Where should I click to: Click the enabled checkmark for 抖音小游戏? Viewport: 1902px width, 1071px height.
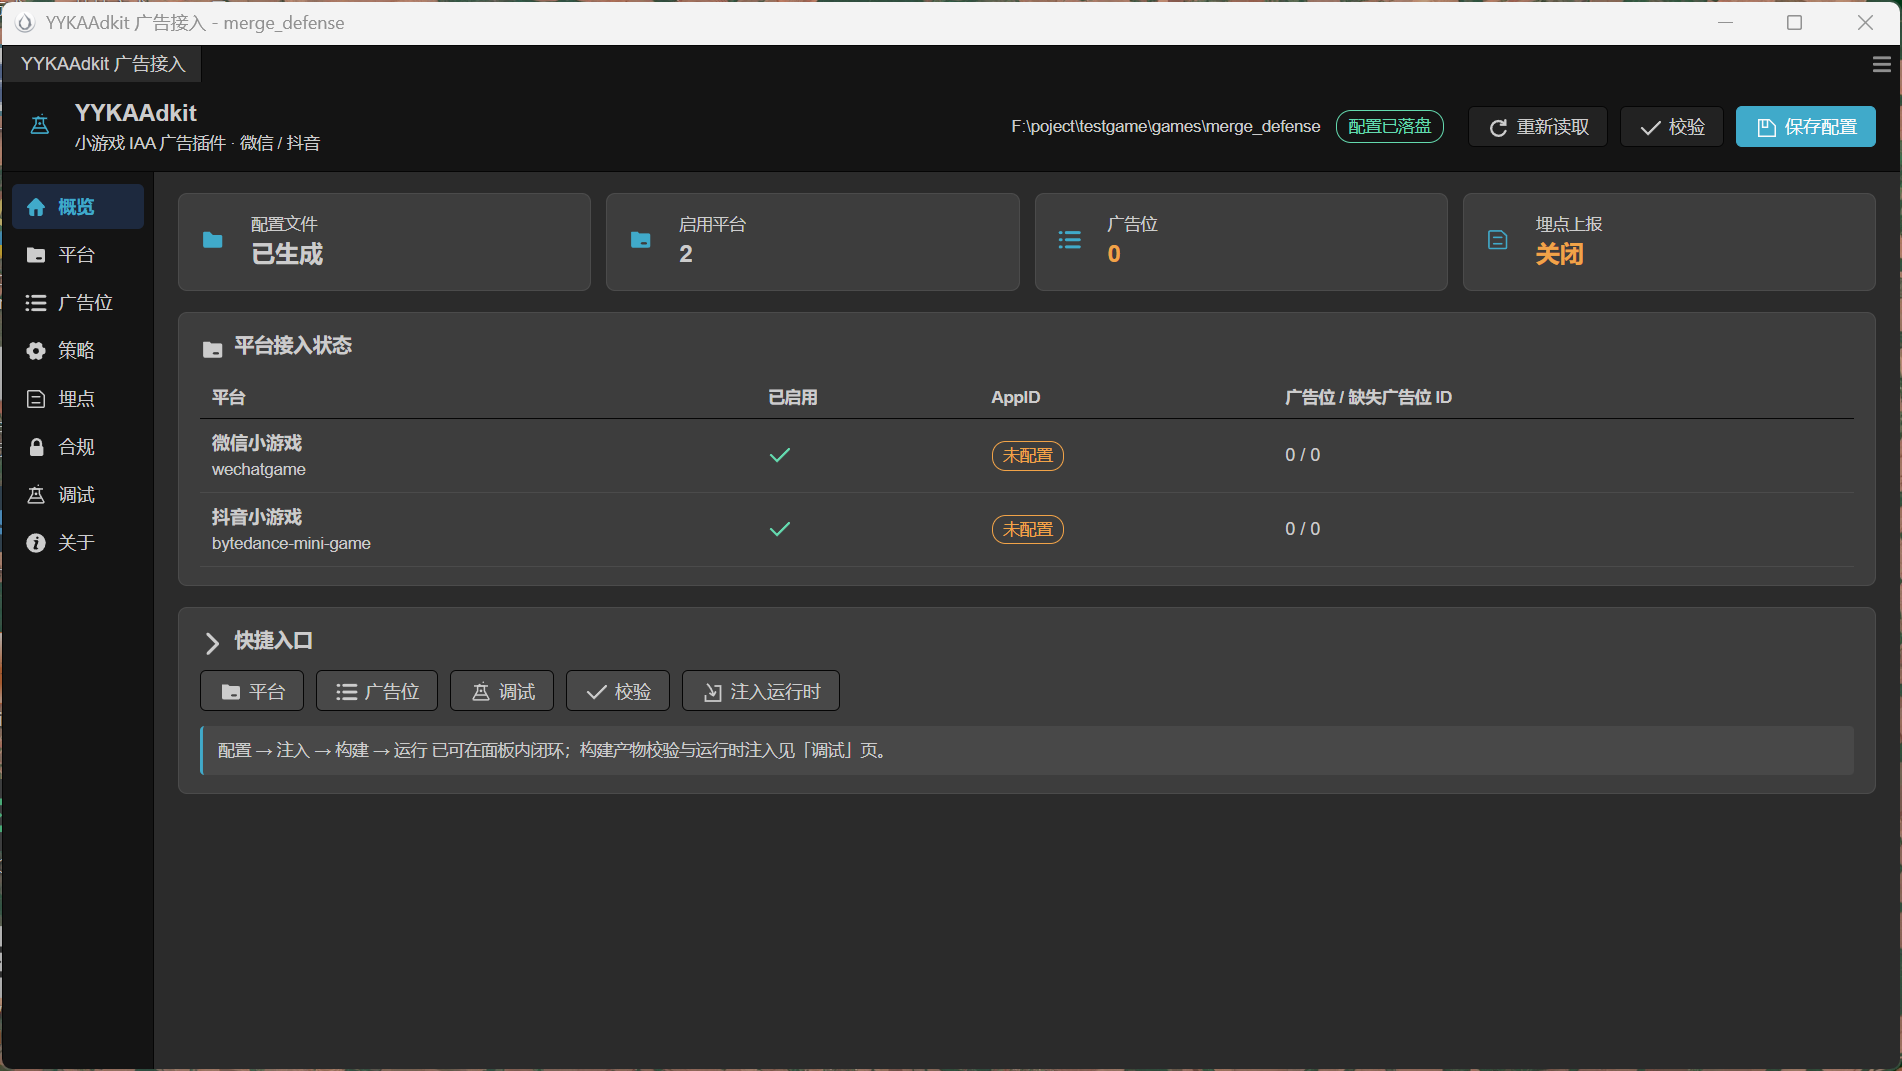tap(780, 529)
